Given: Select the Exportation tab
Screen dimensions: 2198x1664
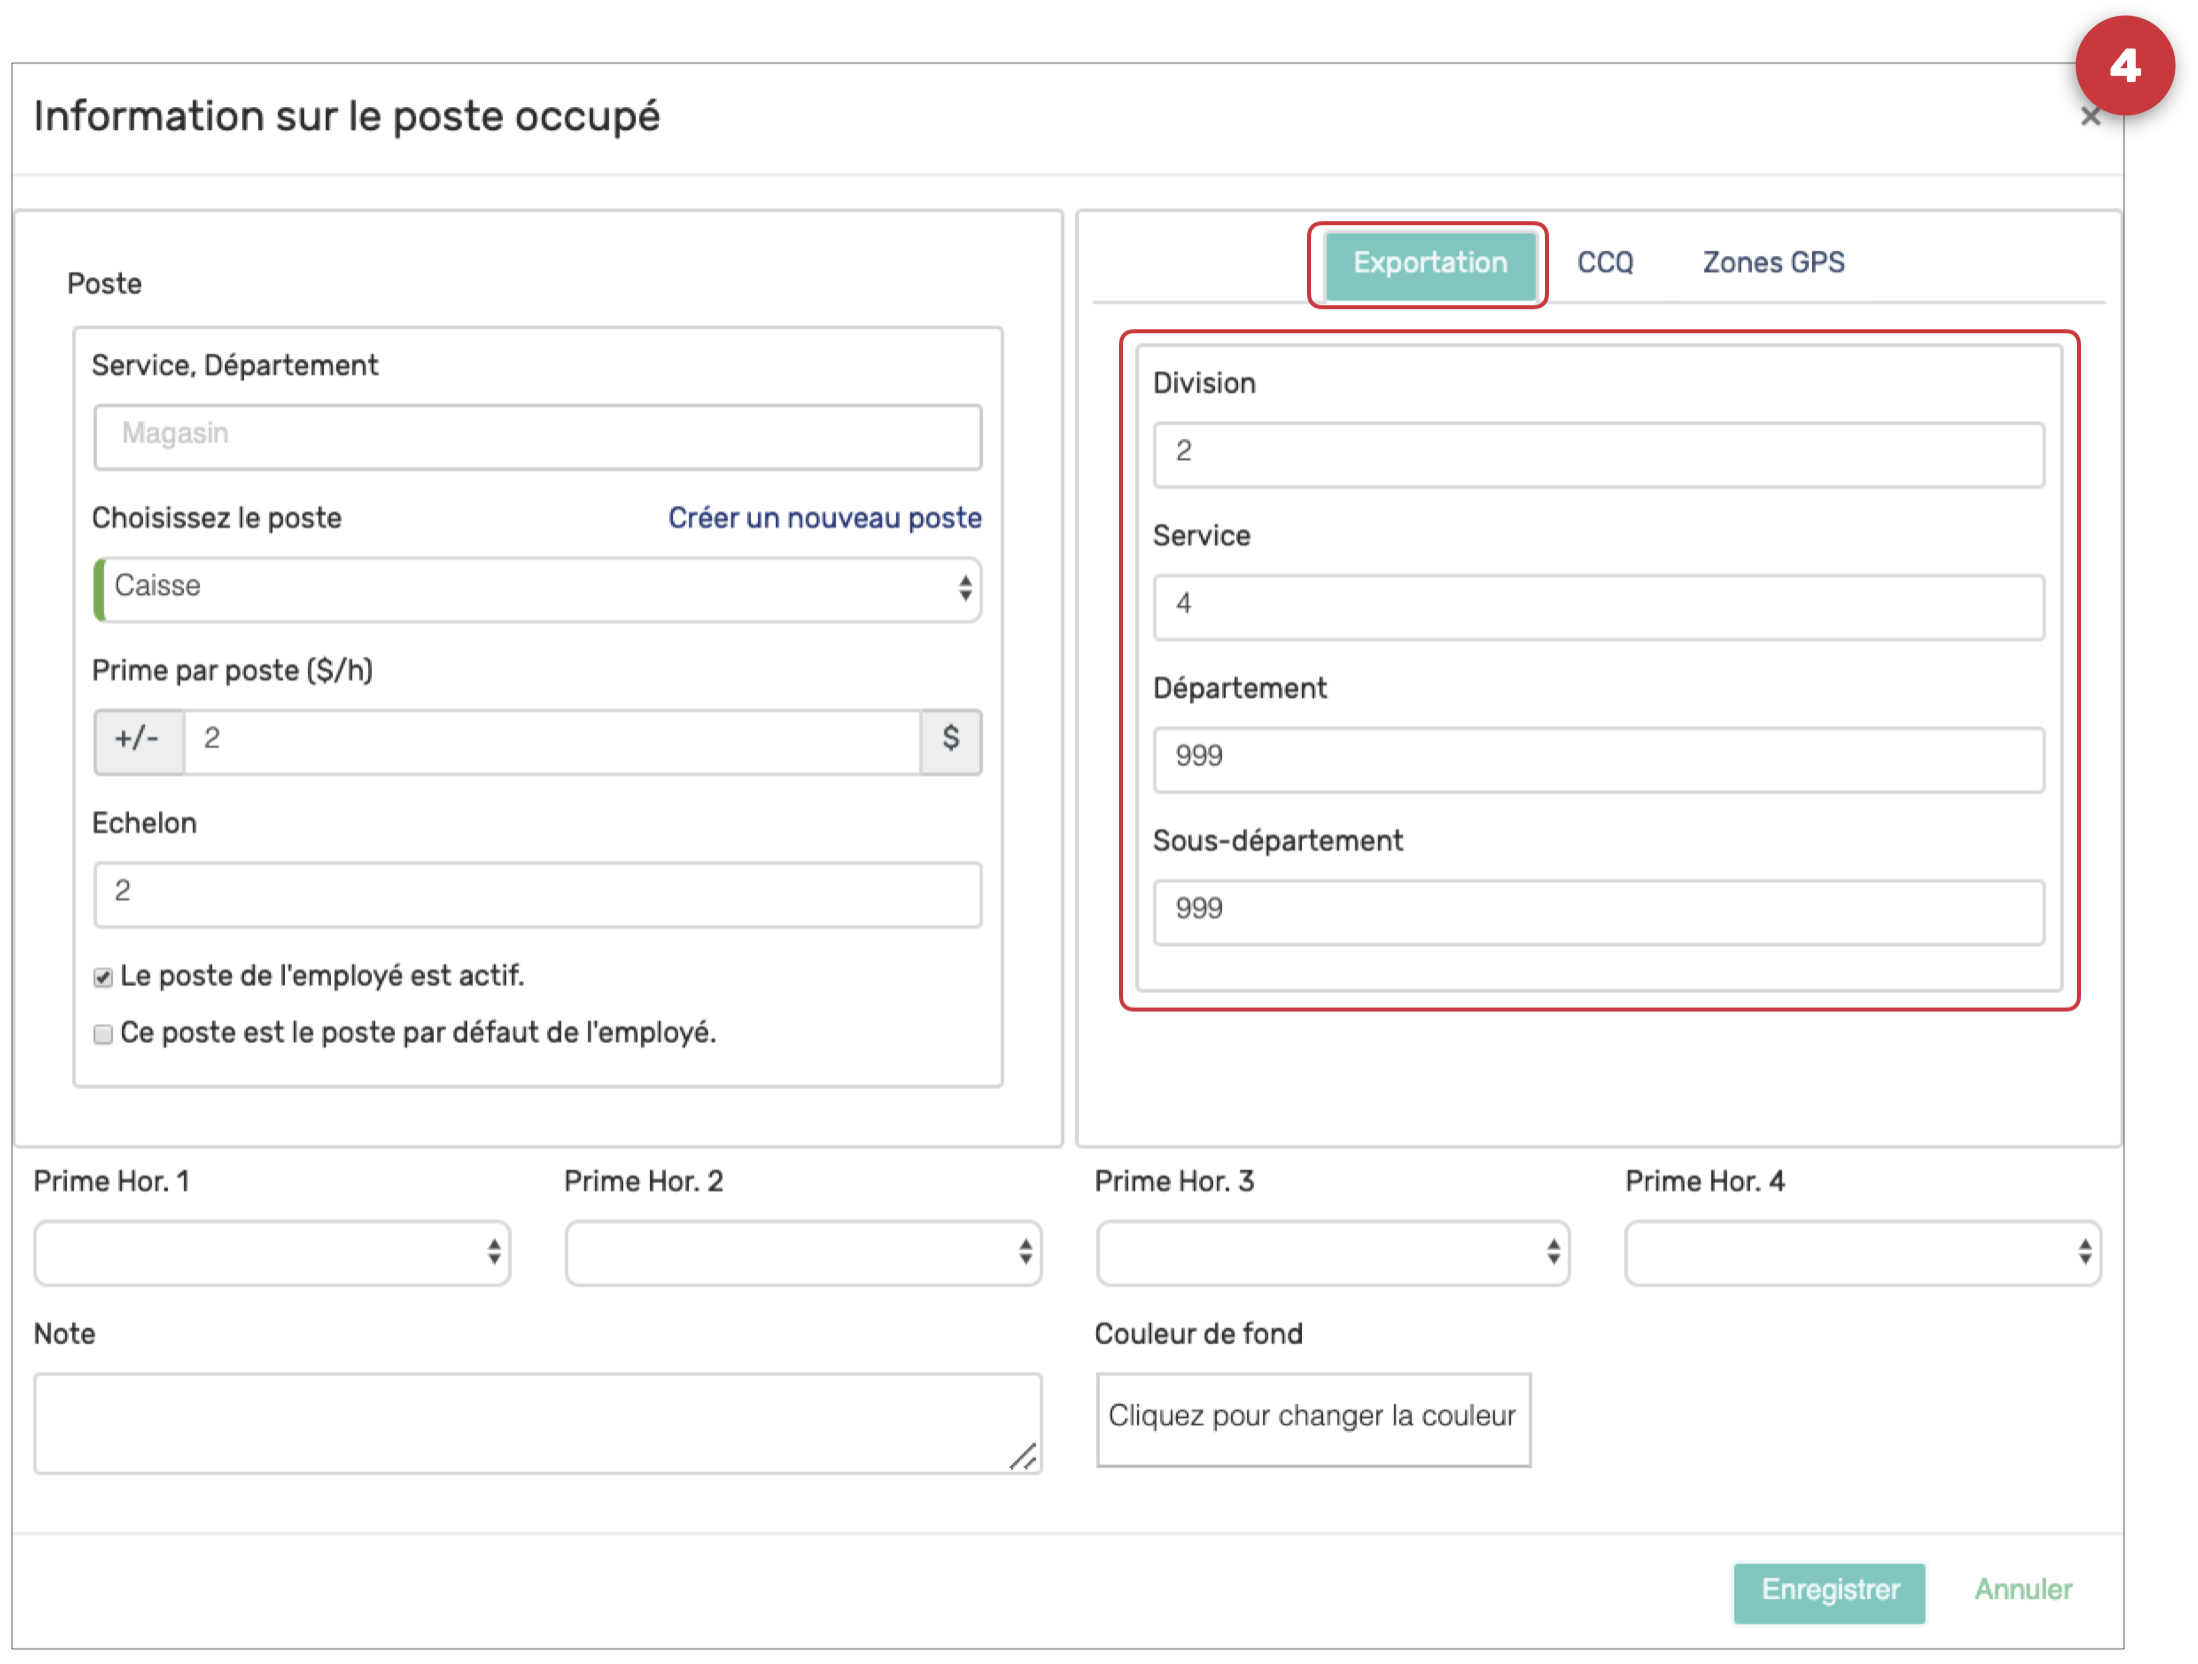Looking at the screenshot, I should click(1429, 264).
